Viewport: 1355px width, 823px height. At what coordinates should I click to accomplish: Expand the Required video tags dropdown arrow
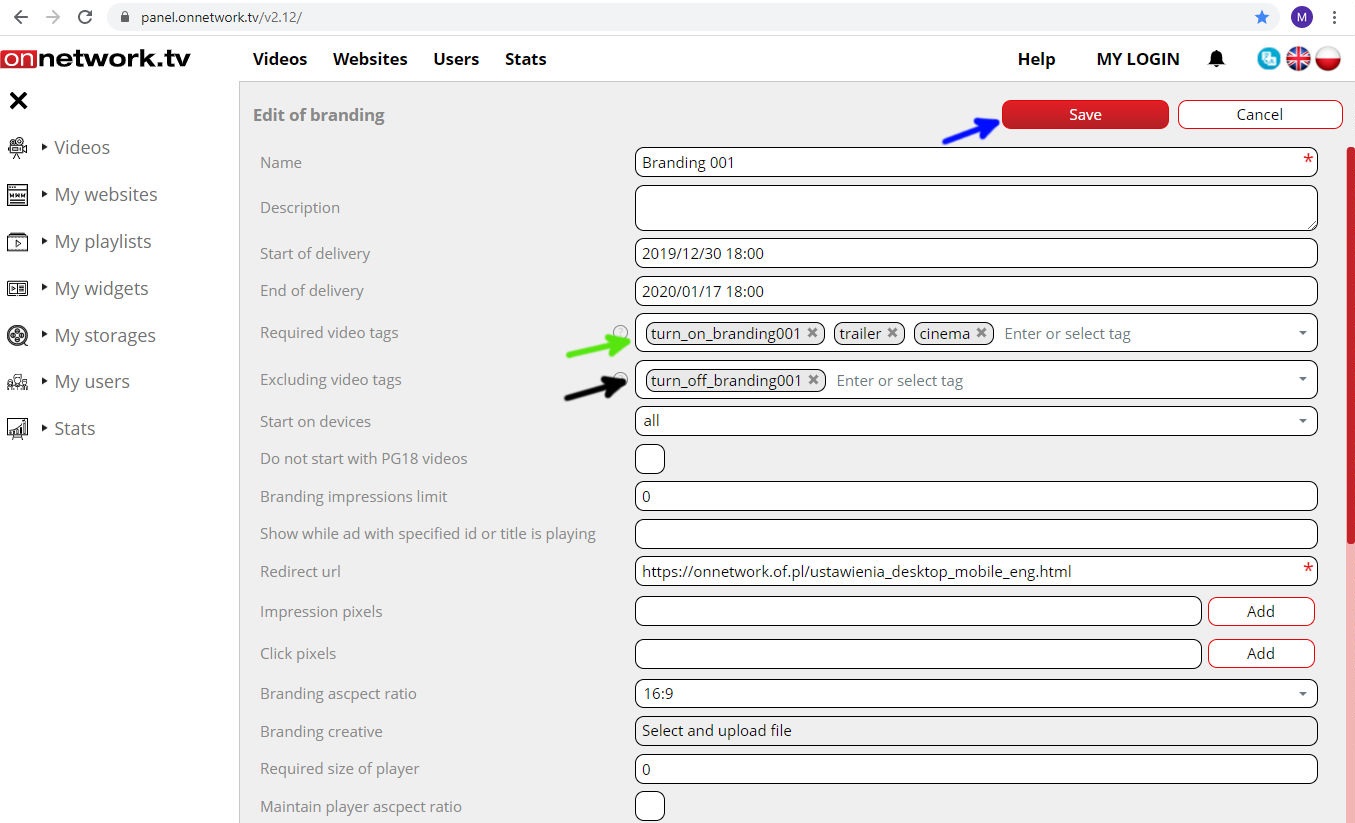pos(1302,333)
